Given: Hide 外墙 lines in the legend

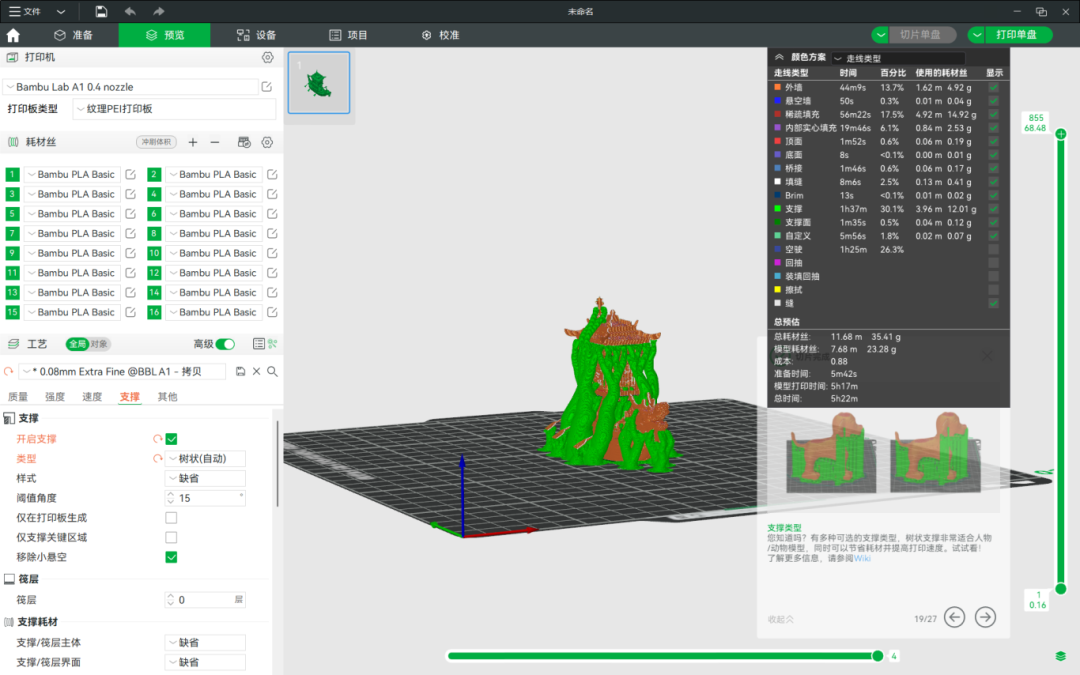Looking at the screenshot, I should click(993, 87).
